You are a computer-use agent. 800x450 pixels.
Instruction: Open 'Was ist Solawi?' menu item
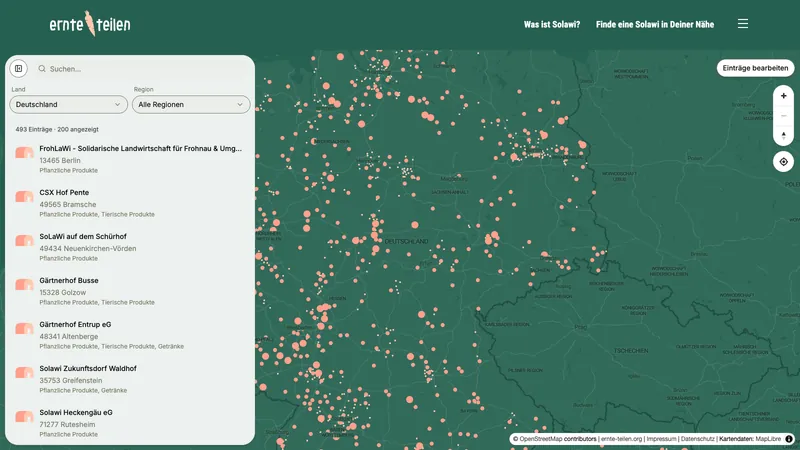[x=552, y=24]
